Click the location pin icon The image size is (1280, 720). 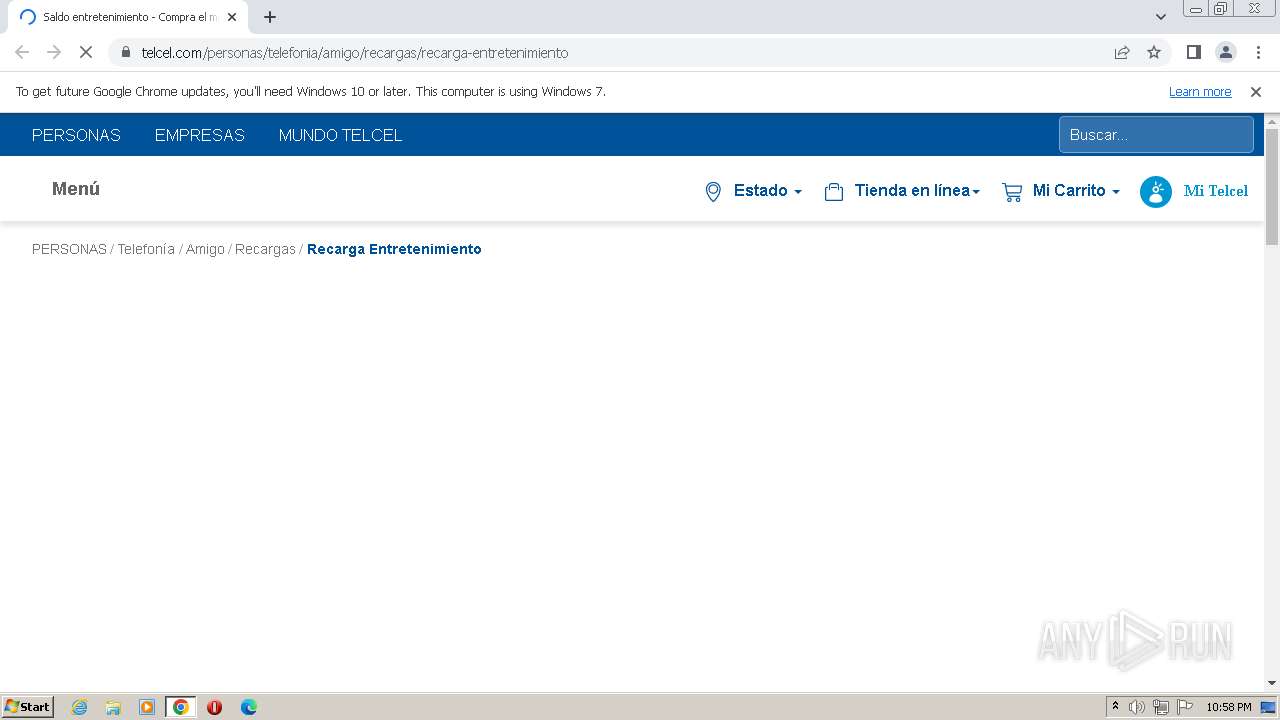pyautogui.click(x=713, y=191)
